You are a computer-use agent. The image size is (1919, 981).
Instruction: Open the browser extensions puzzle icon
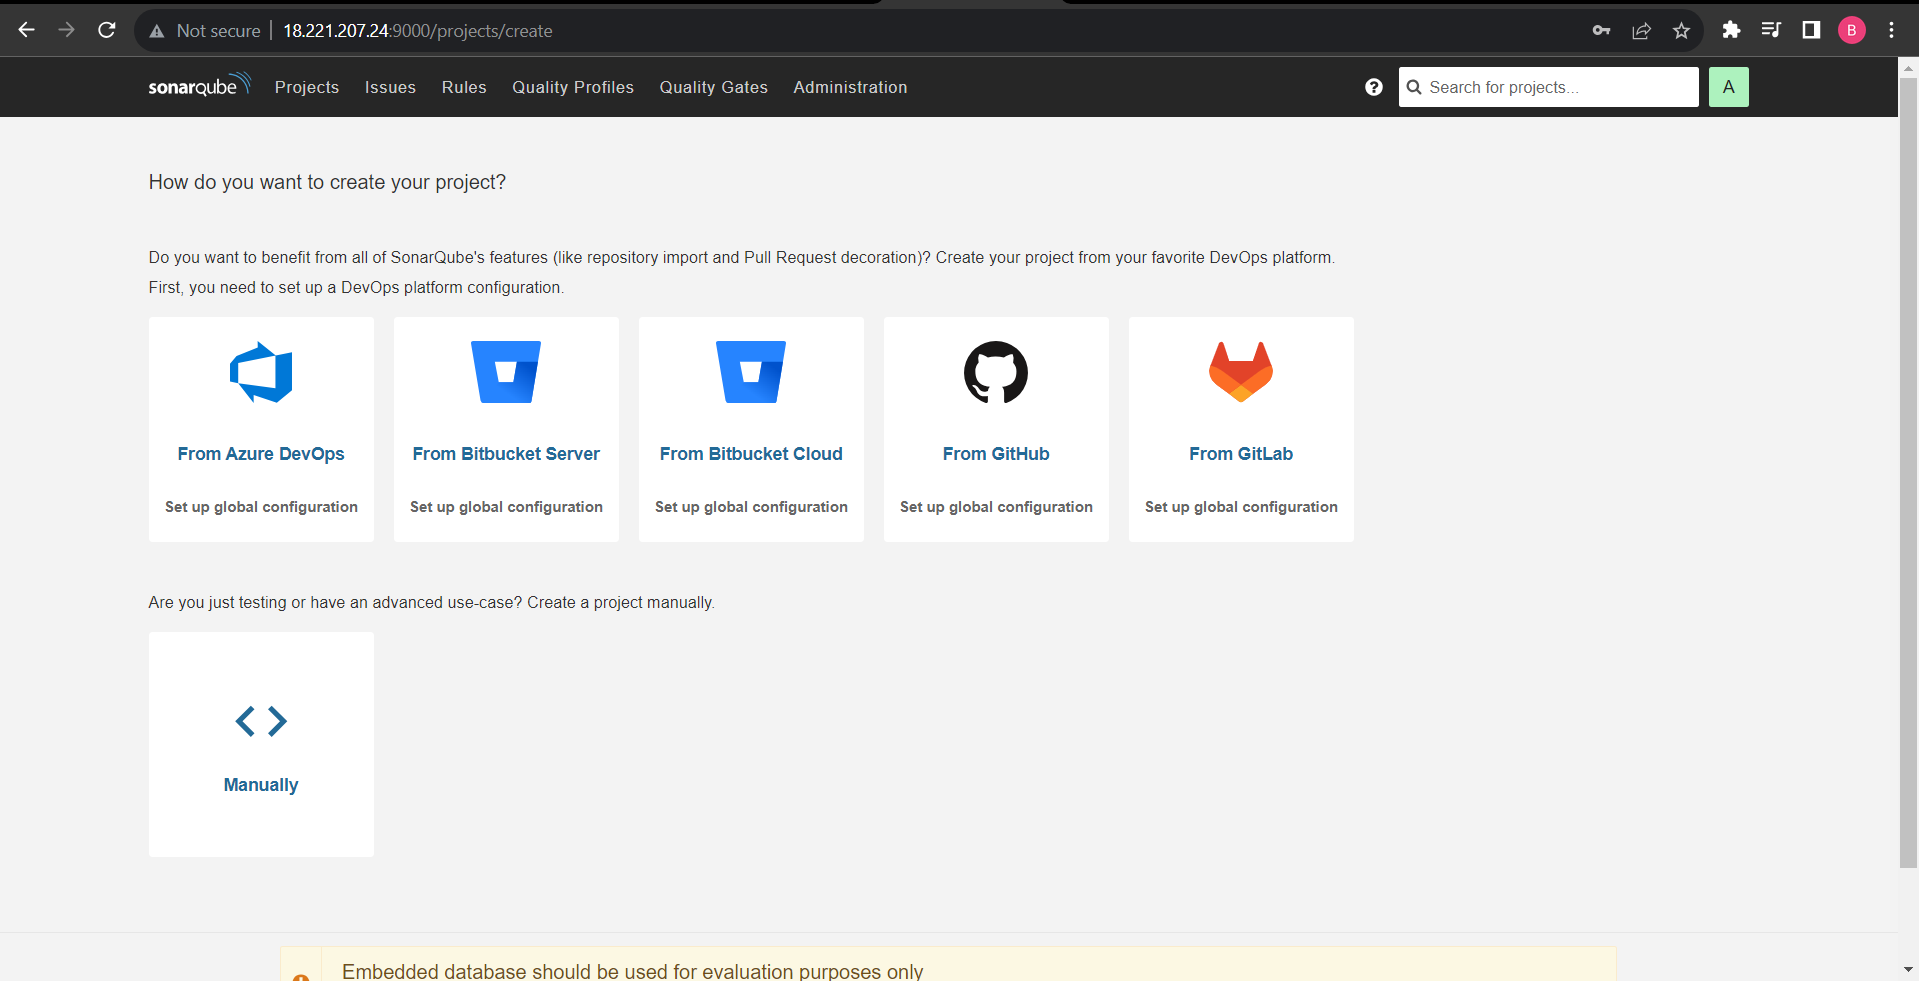[1731, 30]
